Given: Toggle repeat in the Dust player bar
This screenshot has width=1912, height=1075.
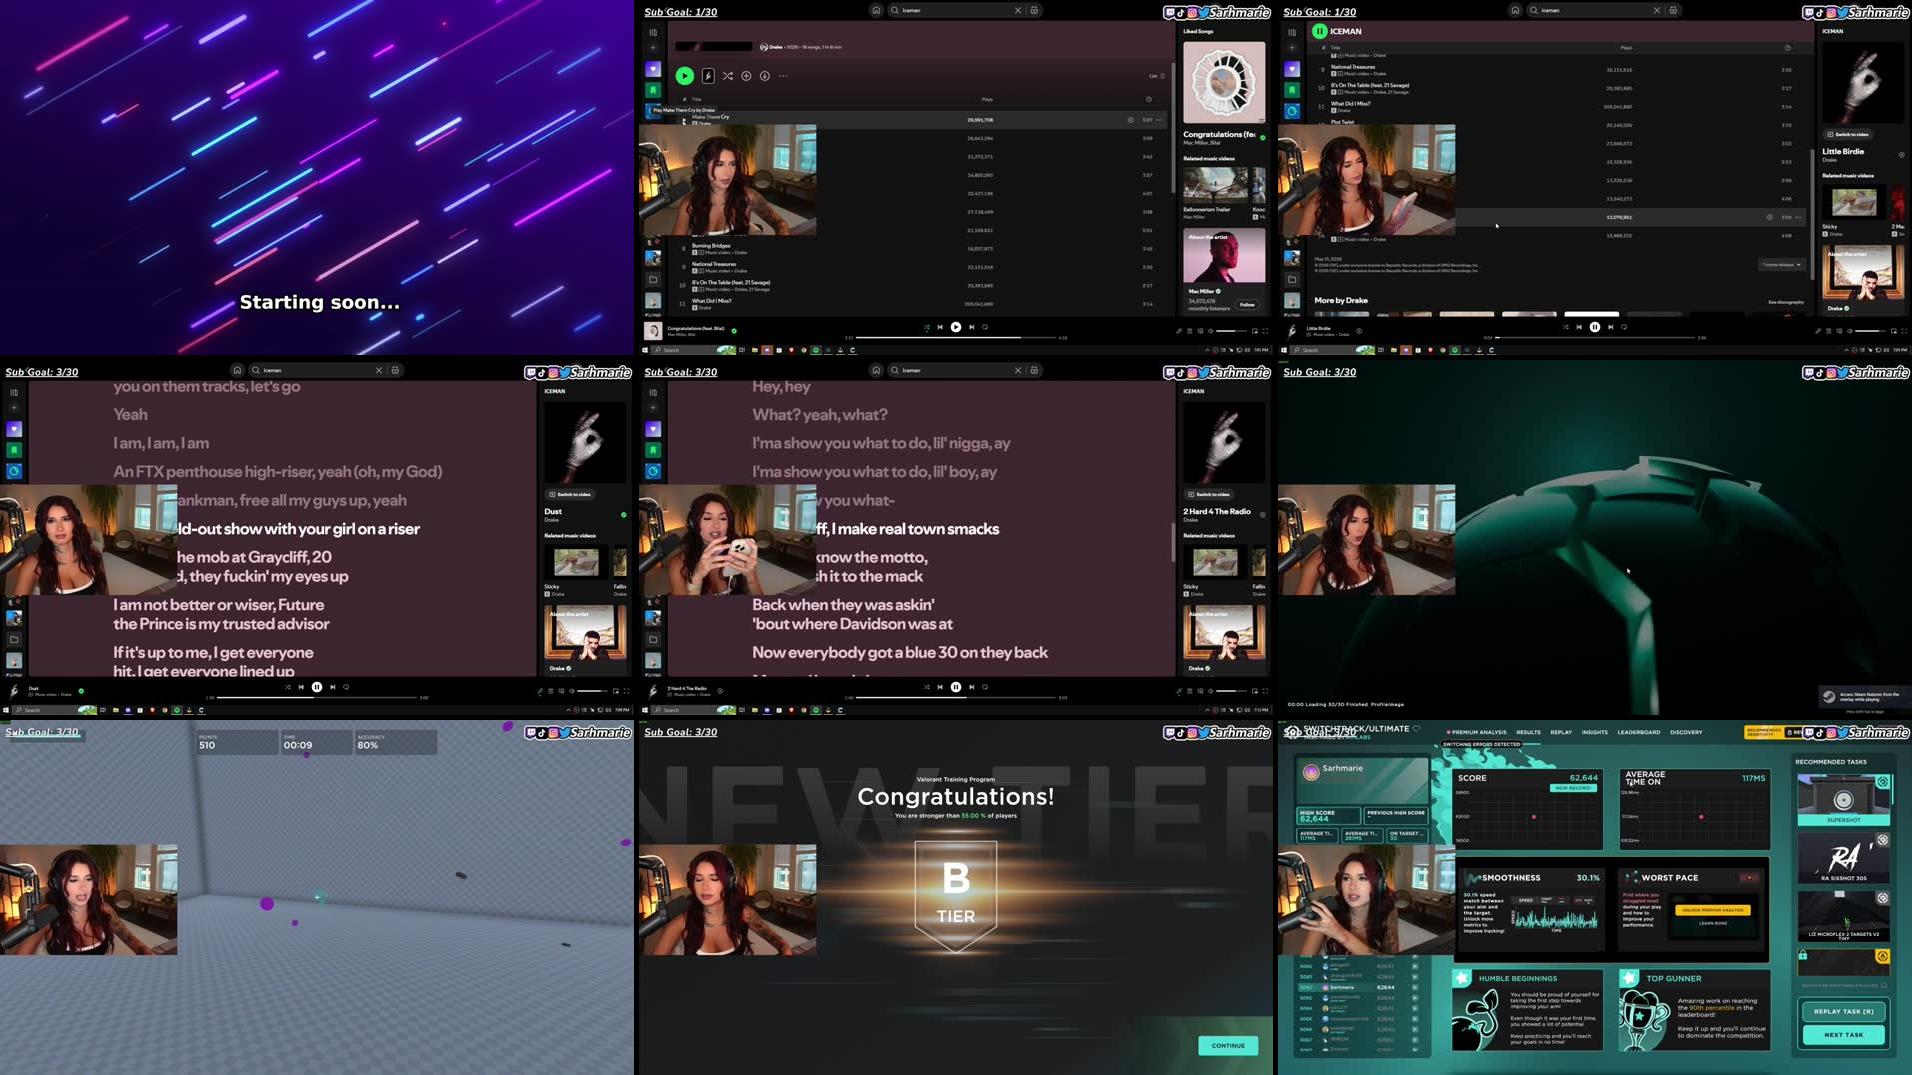Looking at the screenshot, I should pos(346,687).
